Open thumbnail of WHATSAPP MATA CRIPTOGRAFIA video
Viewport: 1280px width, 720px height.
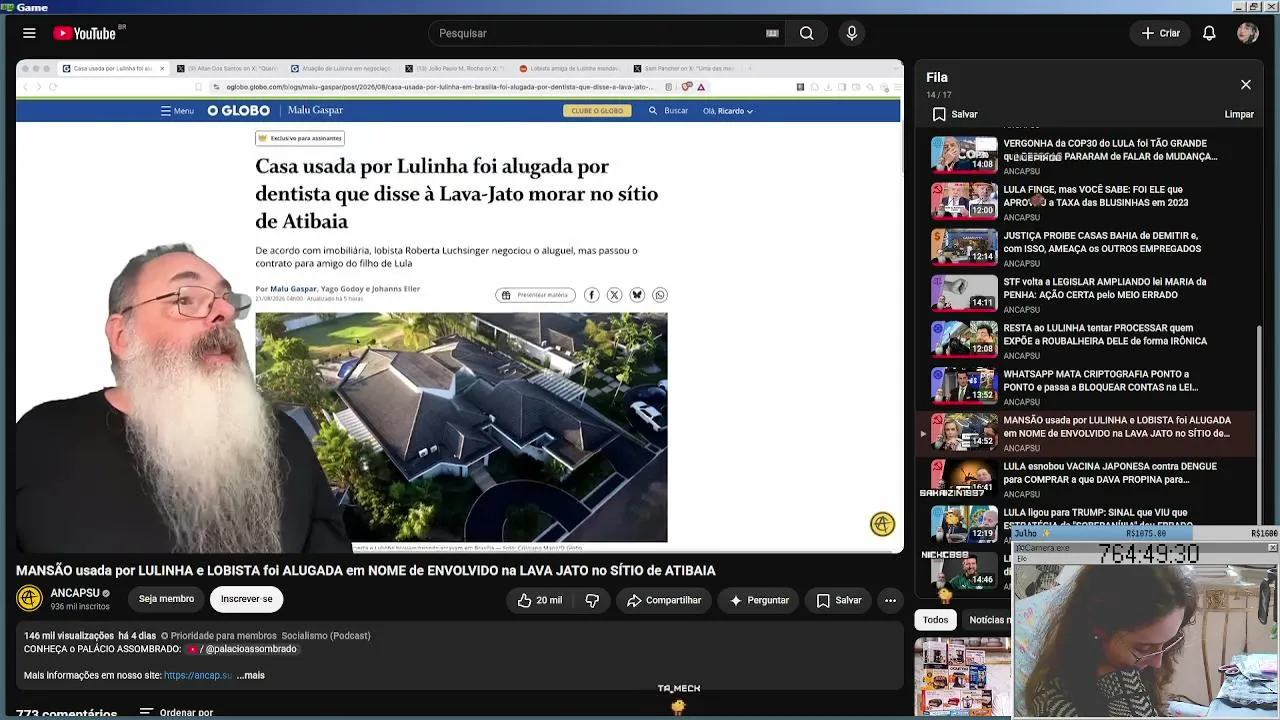click(964, 384)
